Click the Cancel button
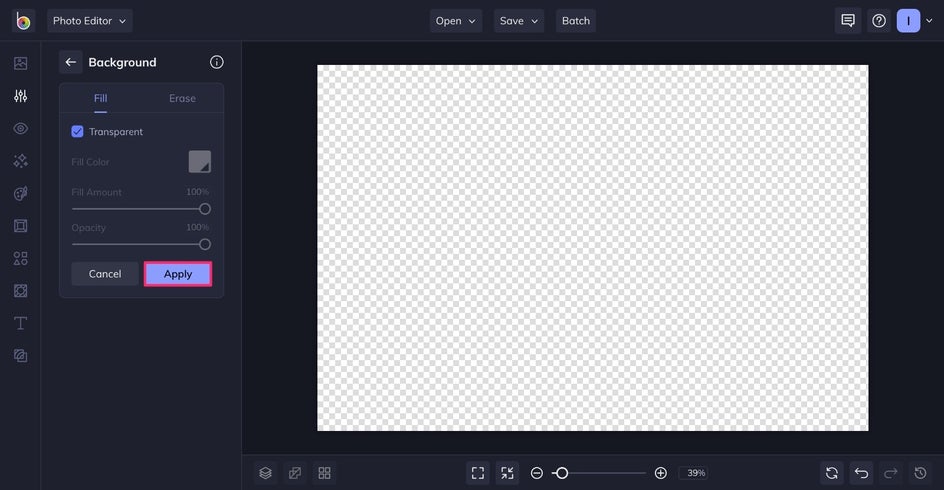Screen dimensions: 944x490 [x=105, y=274]
